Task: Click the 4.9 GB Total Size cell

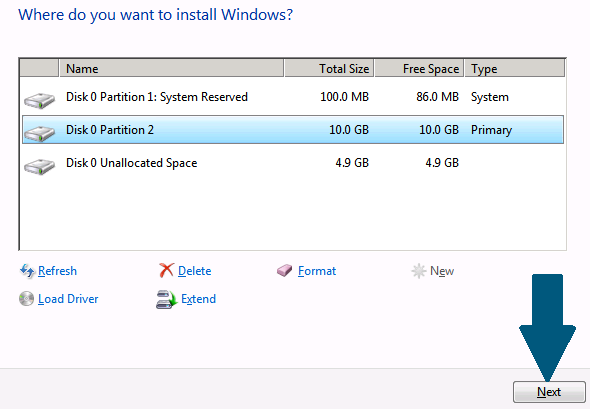Action: [x=352, y=163]
